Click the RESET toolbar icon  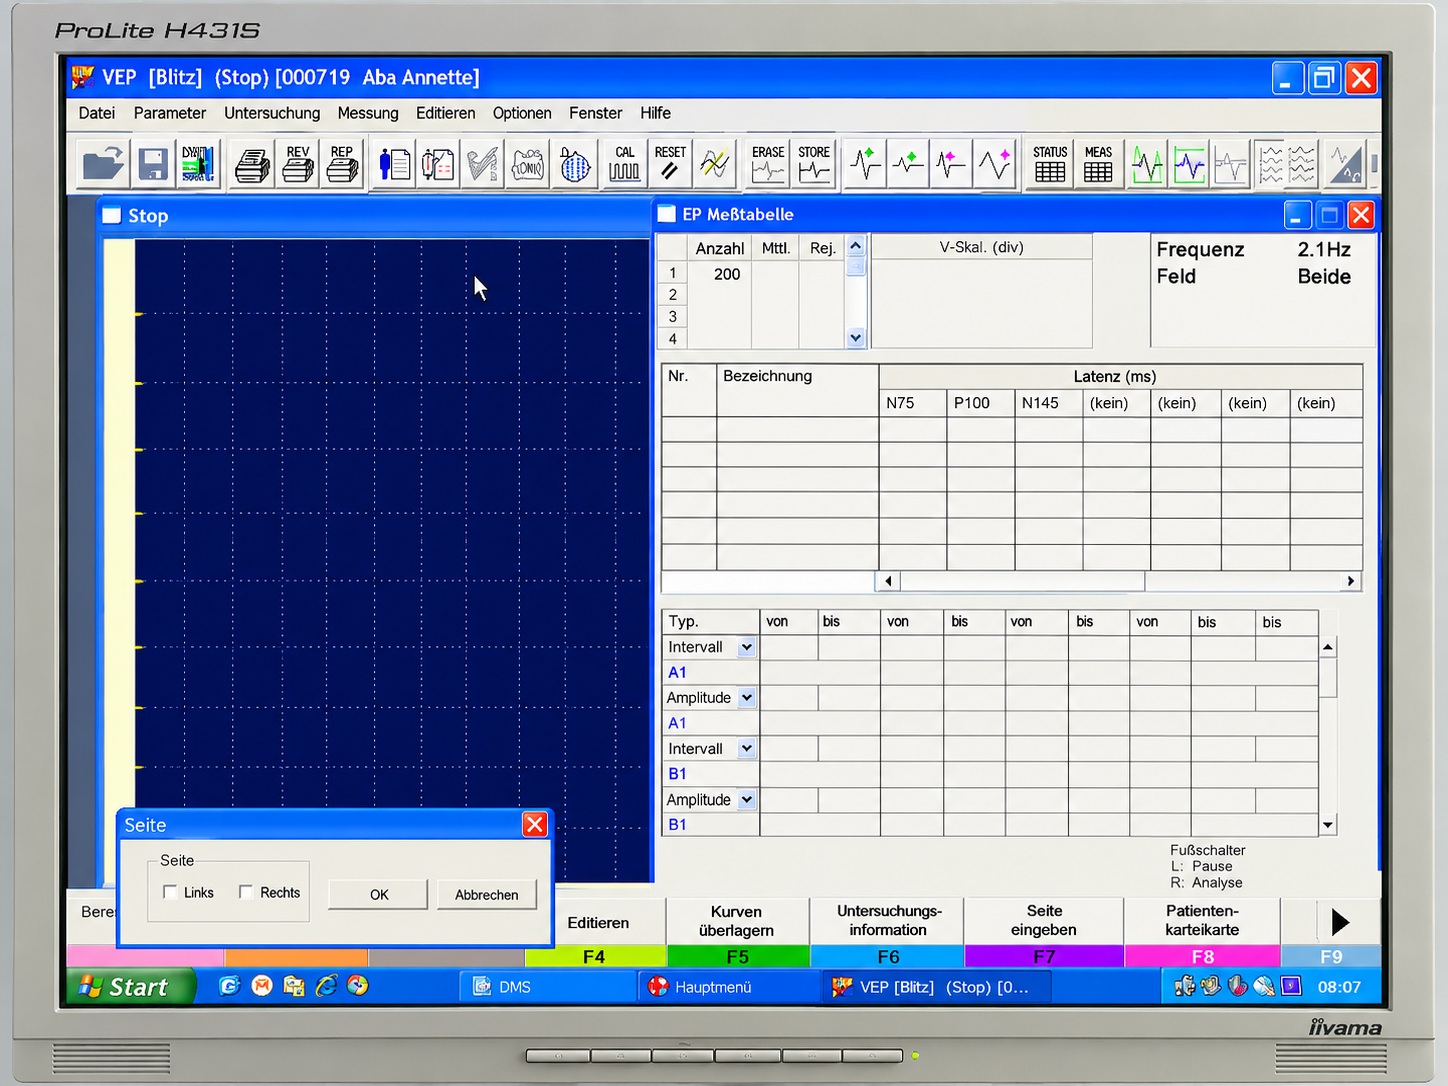[670, 163]
